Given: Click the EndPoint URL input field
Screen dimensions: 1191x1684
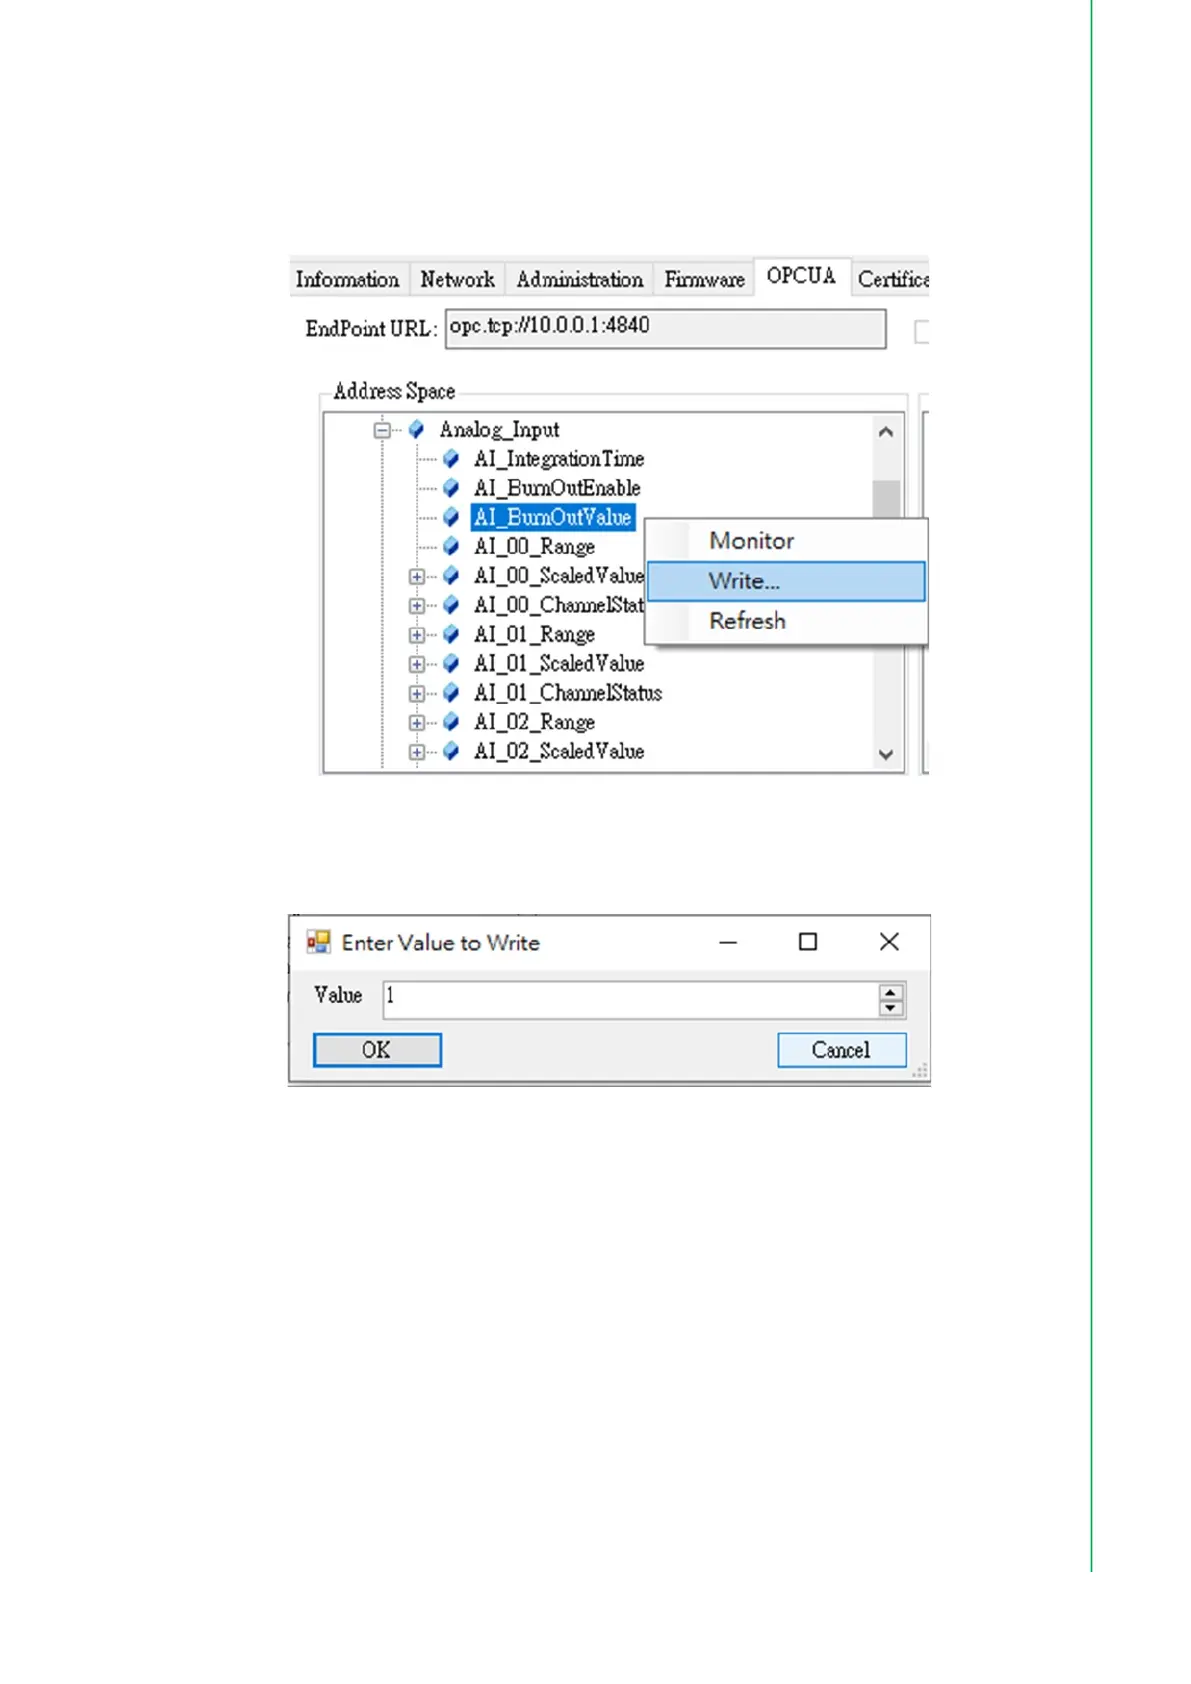Looking at the screenshot, I should [665, 328].
